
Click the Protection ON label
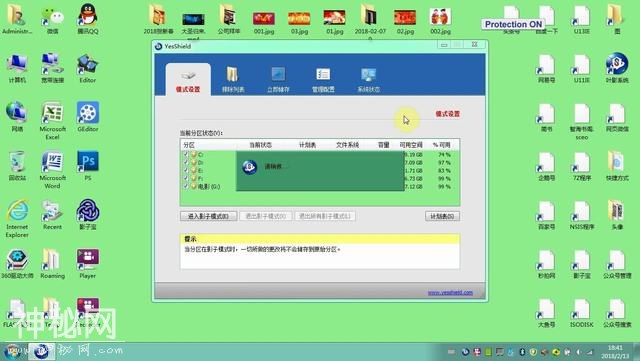click(x=513, y=24)
